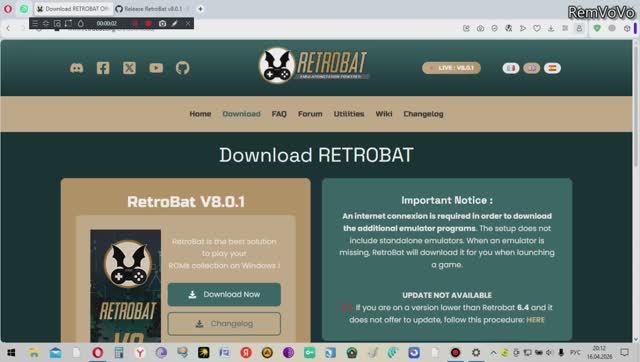Switch to the Release RetroBat v8.0.1 tab
The image size is (640, 362).
152,9
